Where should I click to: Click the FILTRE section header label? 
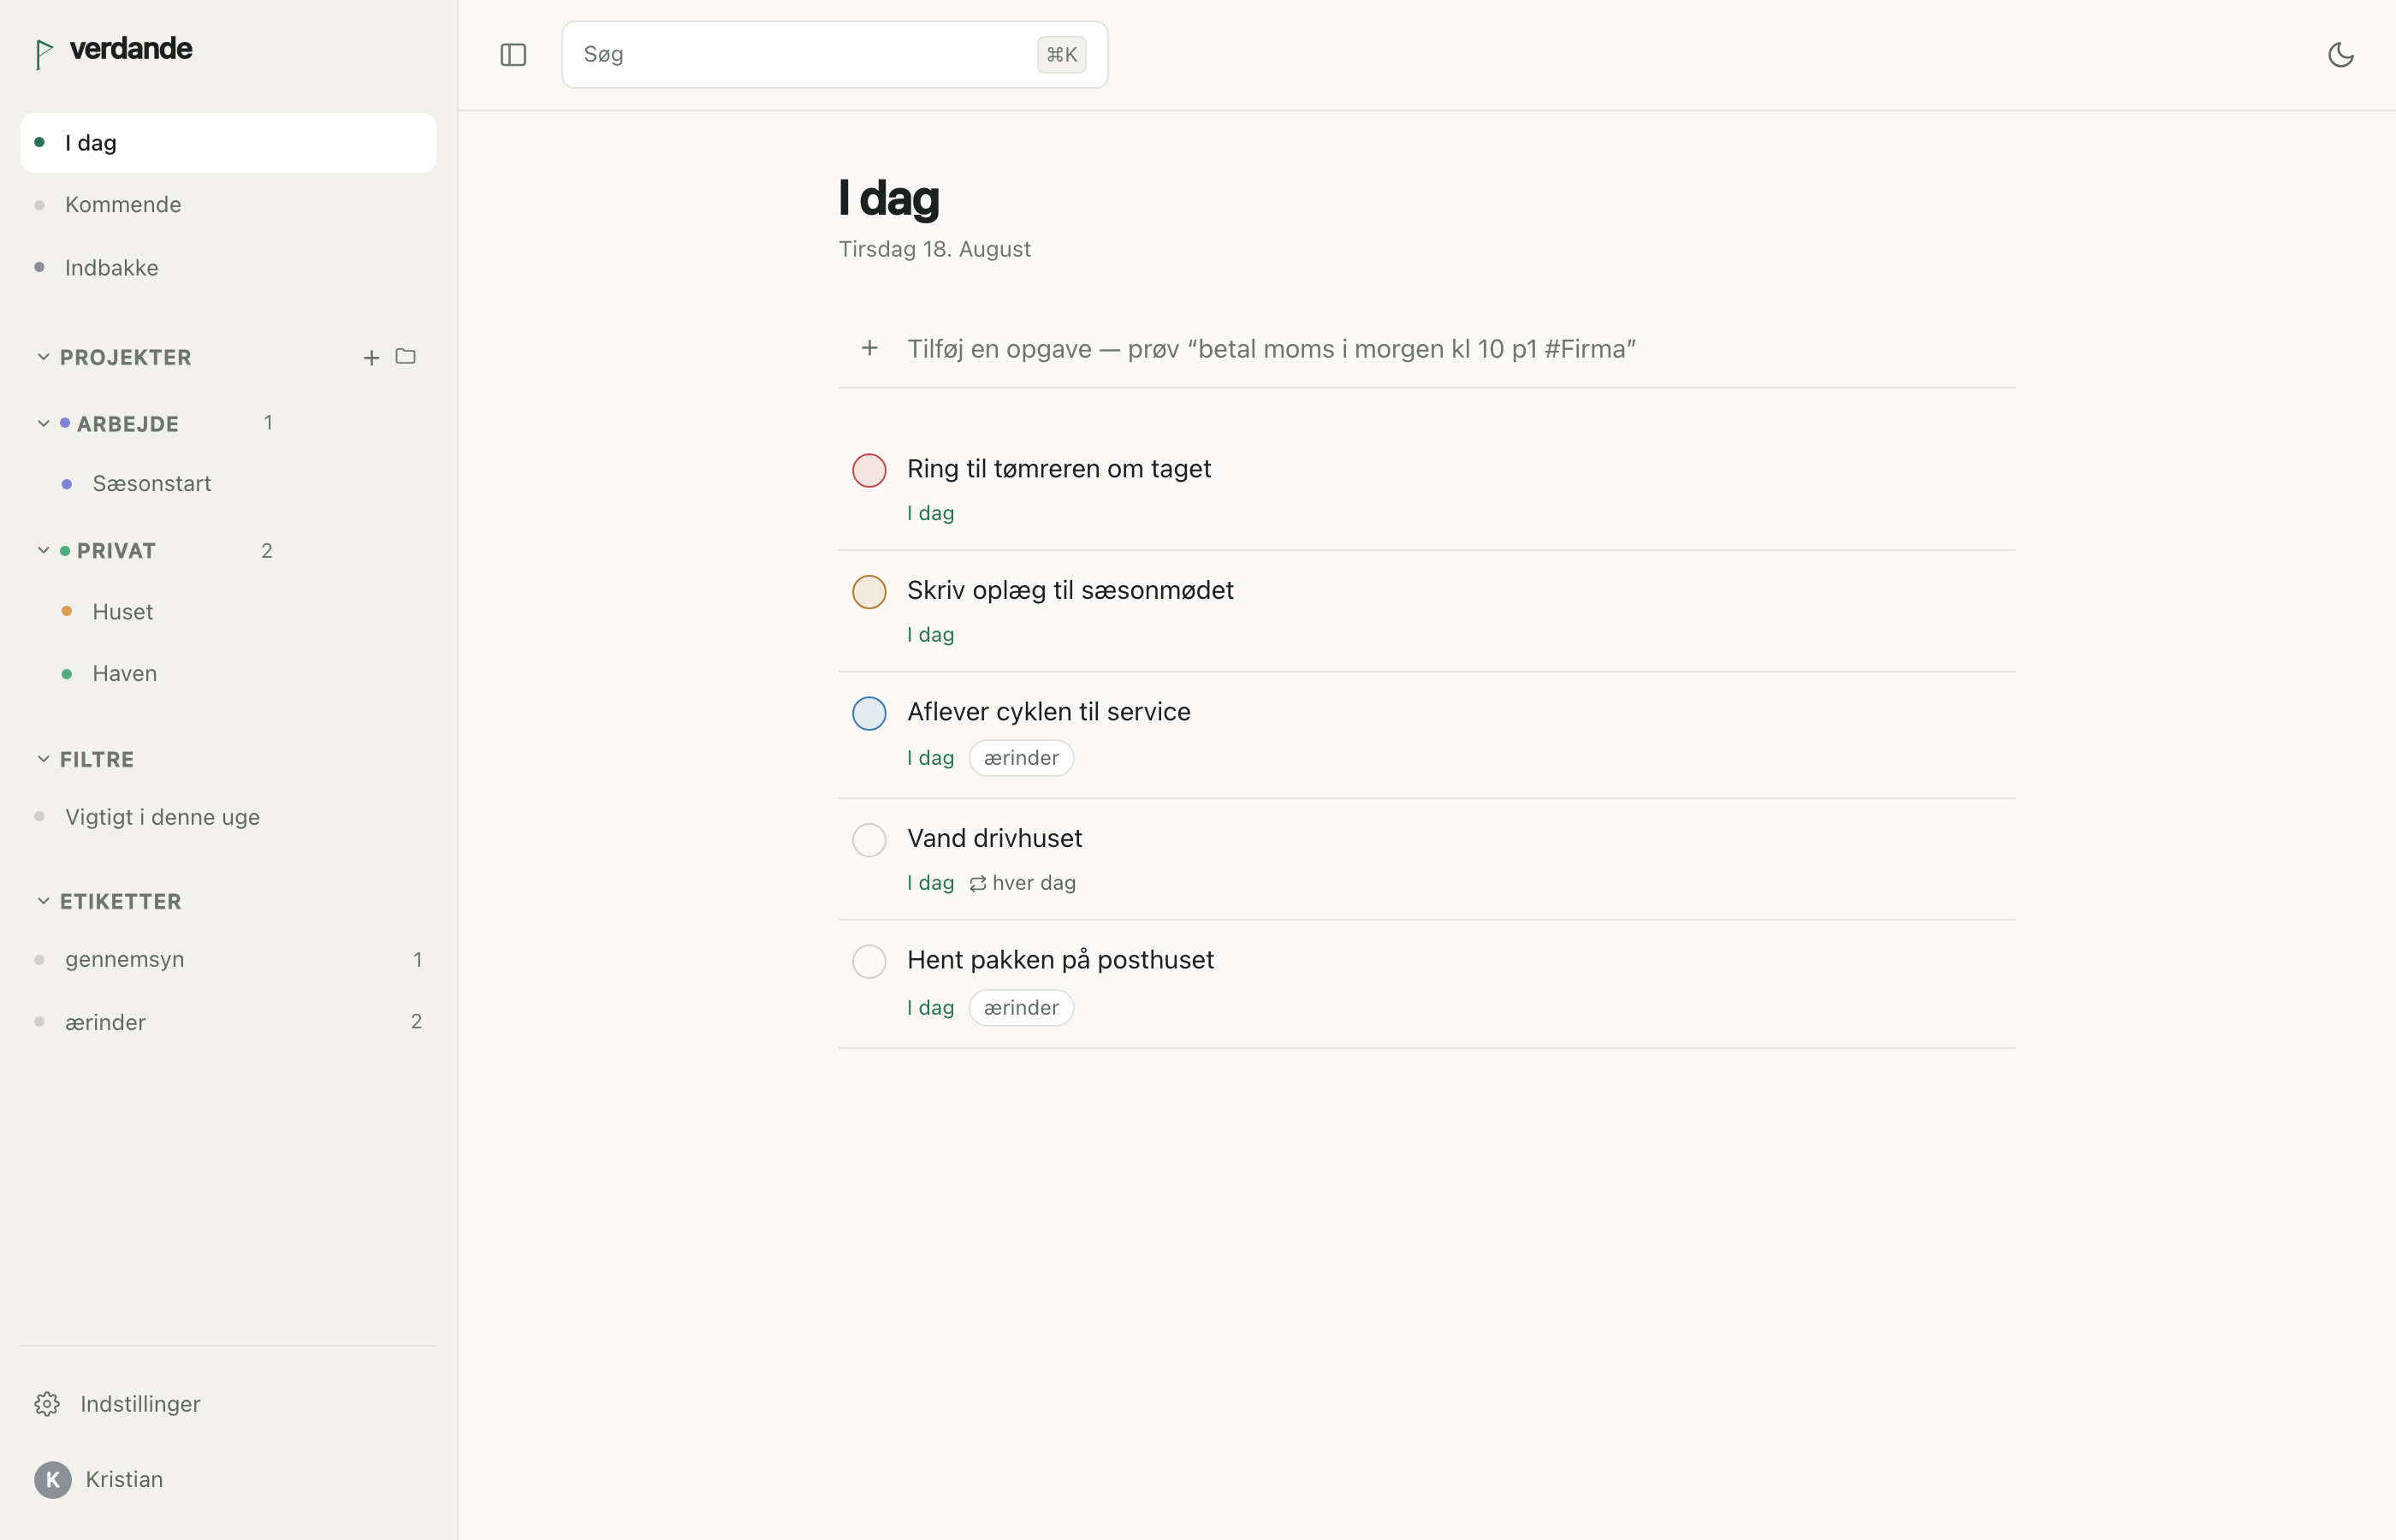point(97,759)
